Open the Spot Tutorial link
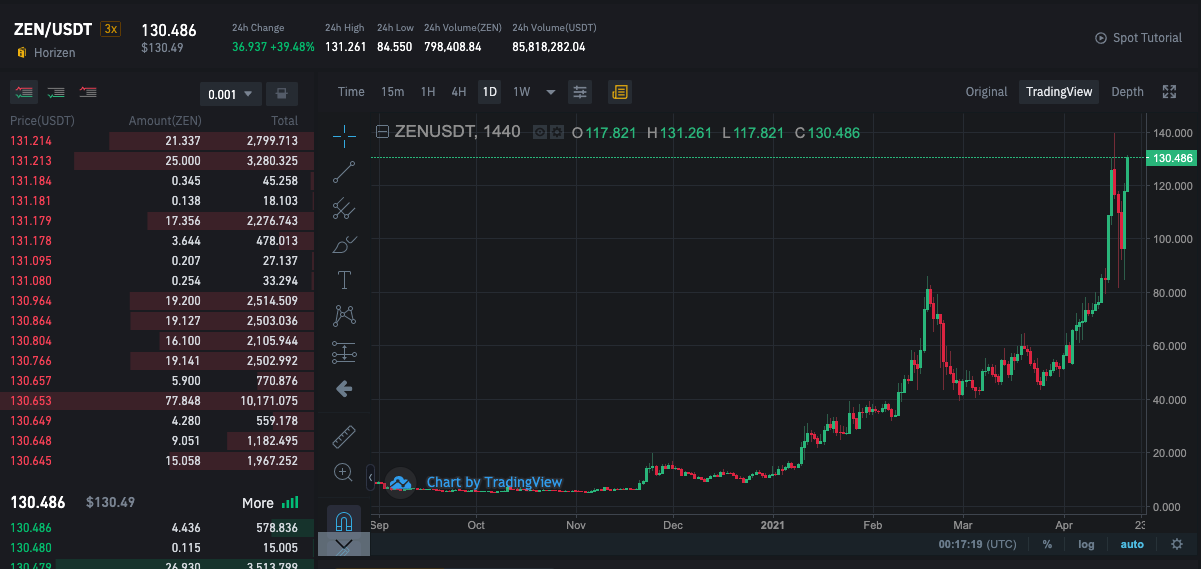The width and height of the screenshot is (1201, 569). click(x=1139, y=38)
